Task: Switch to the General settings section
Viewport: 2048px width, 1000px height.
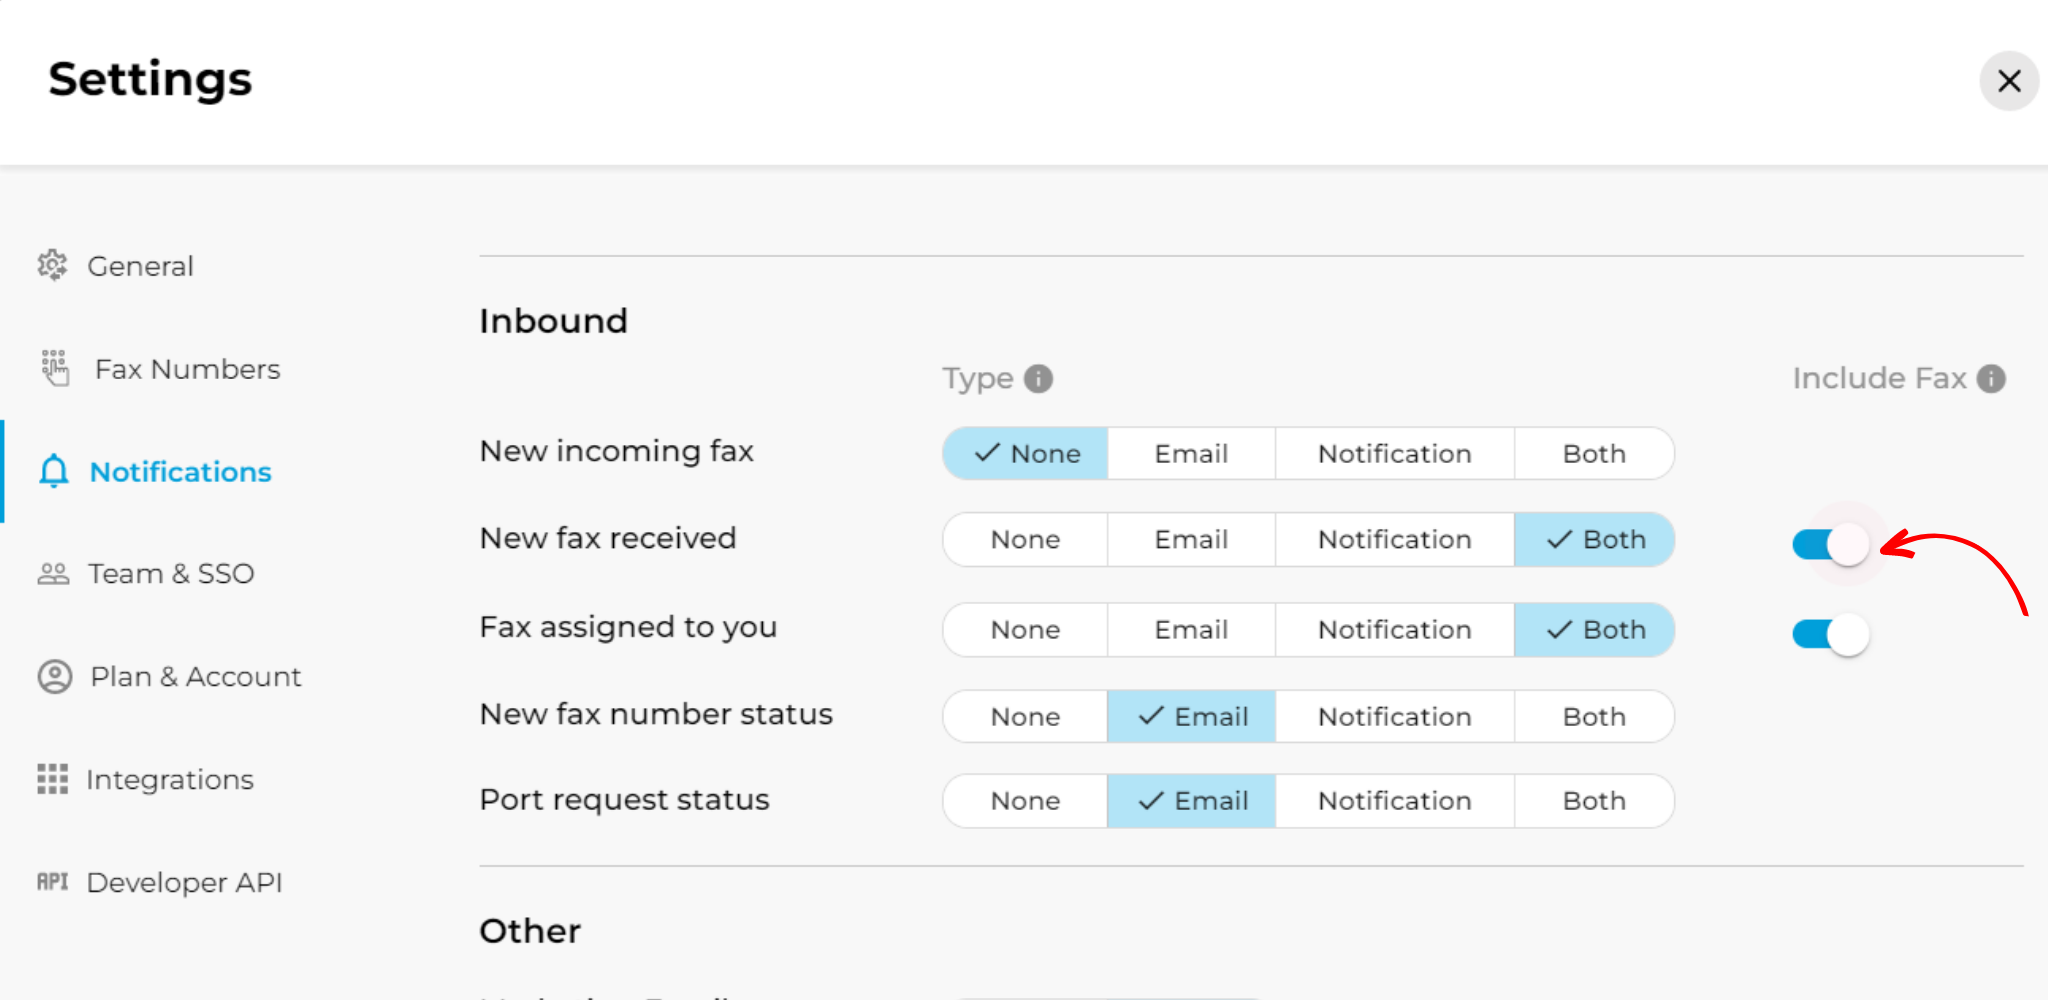Action: (x=140, y=265)
